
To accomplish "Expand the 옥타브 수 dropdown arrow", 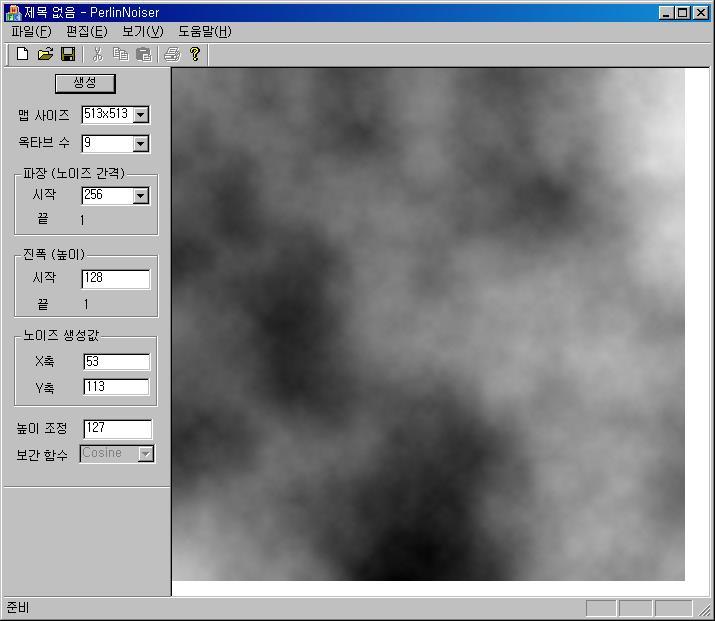I will click(141, 144).
